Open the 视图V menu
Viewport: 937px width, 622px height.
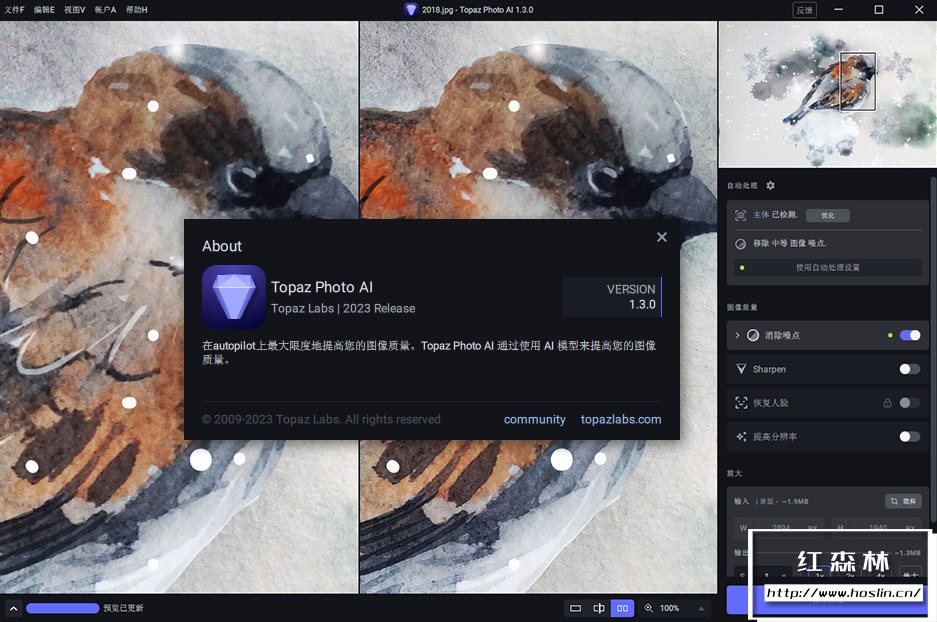pos(75,10)
